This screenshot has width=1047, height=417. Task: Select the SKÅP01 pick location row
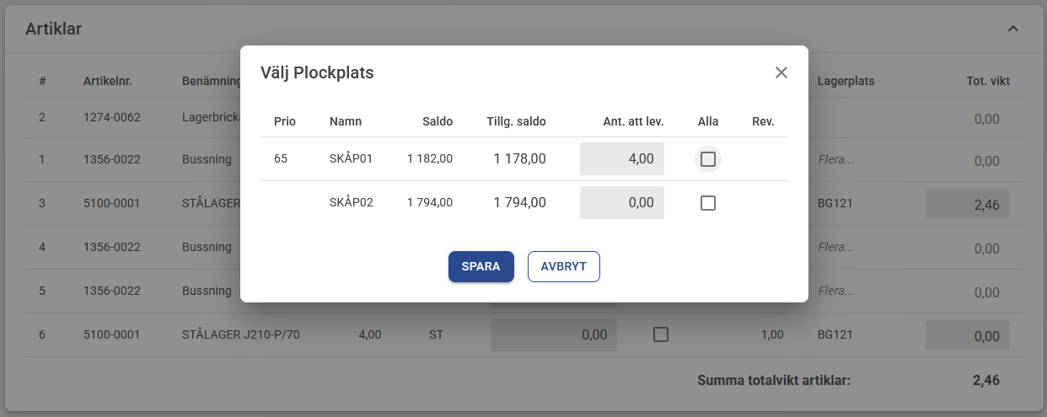pos(351,159)
